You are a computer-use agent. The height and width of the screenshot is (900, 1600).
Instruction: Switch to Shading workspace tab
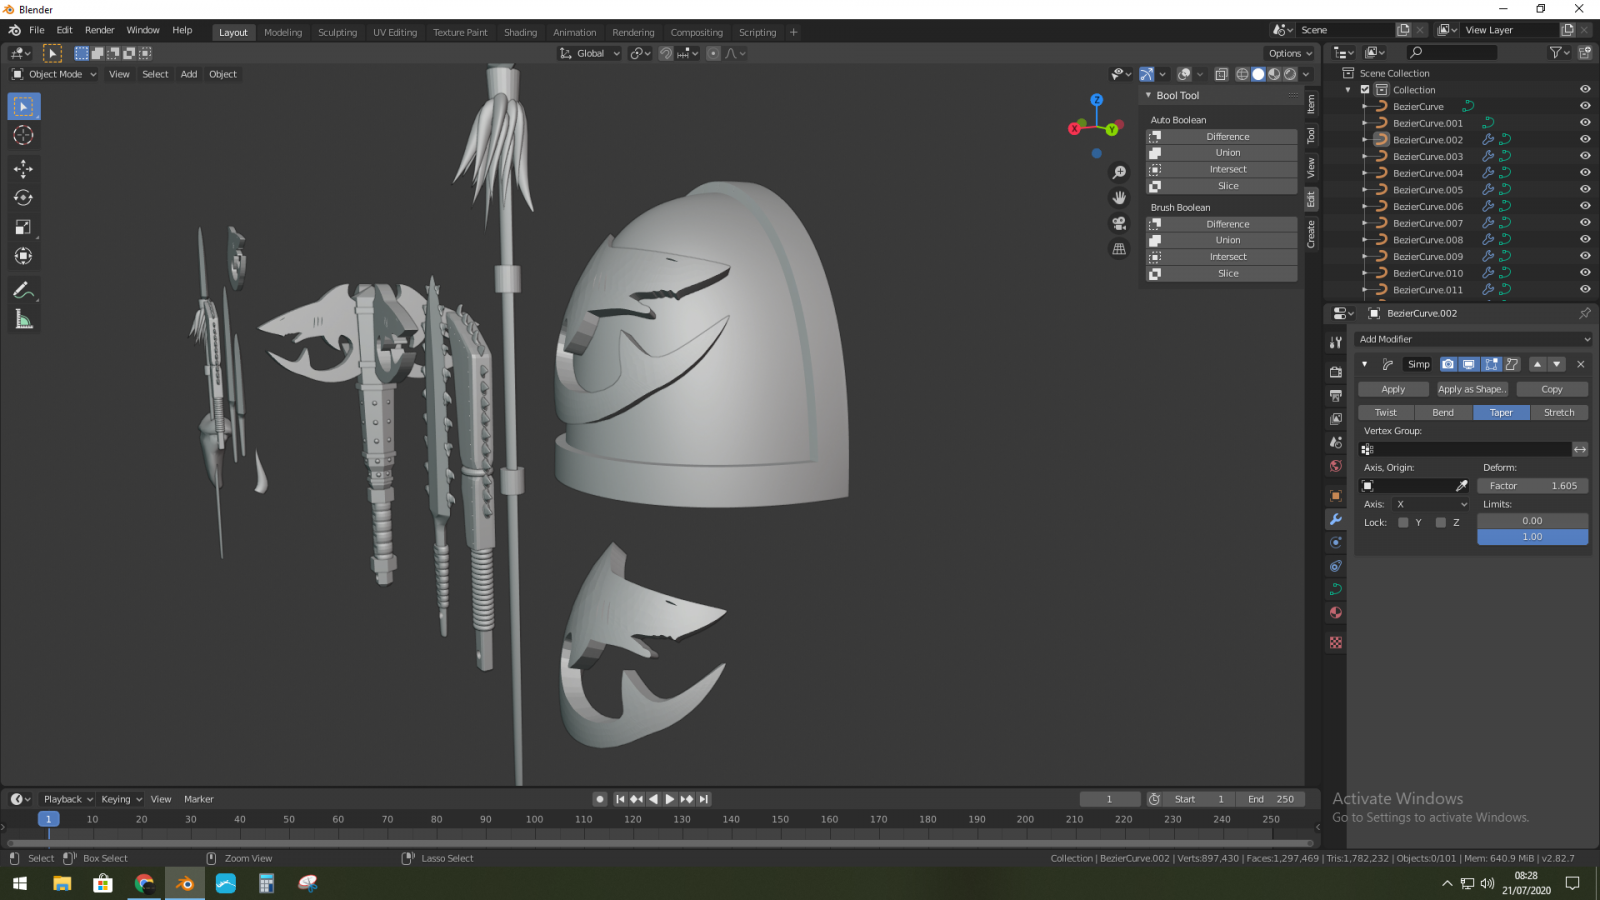[520, 32]
